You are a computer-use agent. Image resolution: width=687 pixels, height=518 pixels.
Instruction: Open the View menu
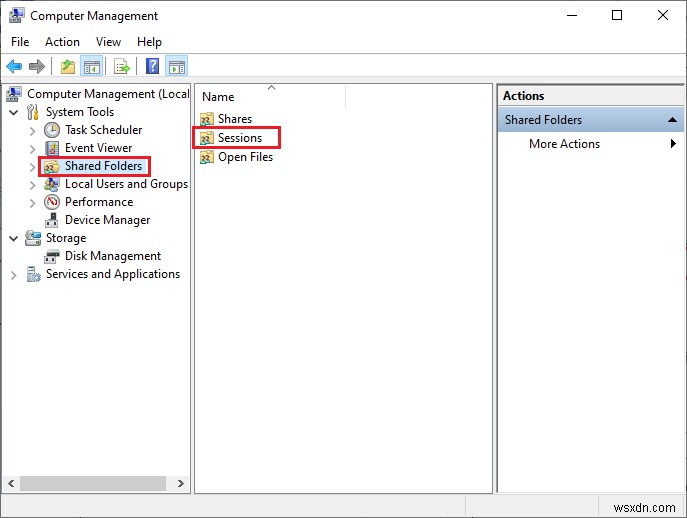(x=108, y=42)
